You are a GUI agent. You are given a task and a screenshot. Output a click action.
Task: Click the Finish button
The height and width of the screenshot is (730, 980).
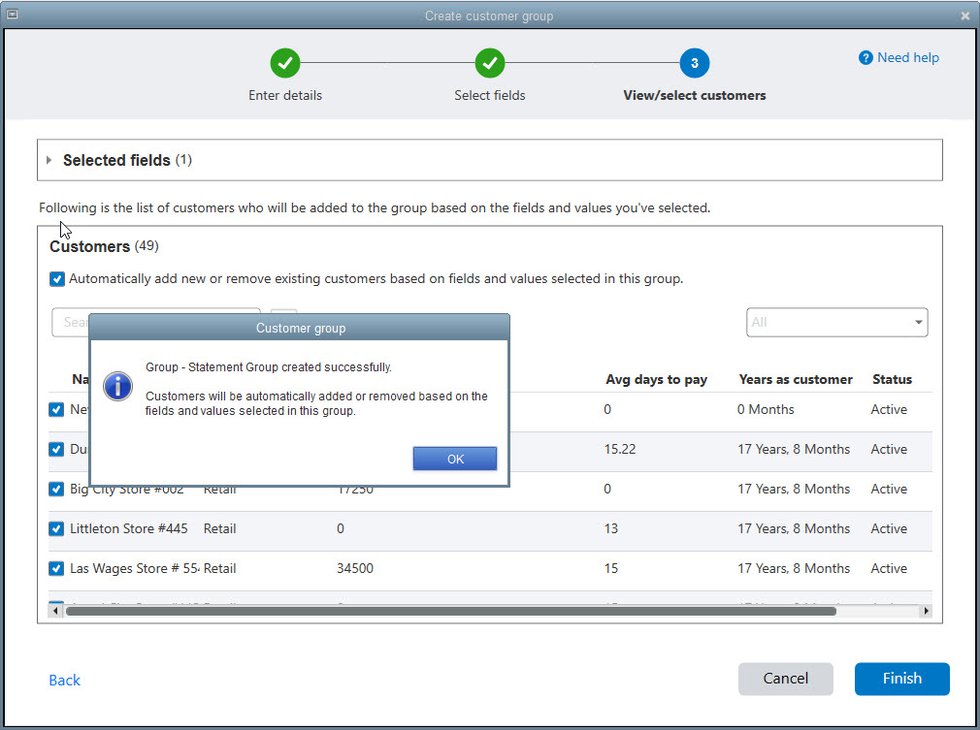(x=901, y=678)
